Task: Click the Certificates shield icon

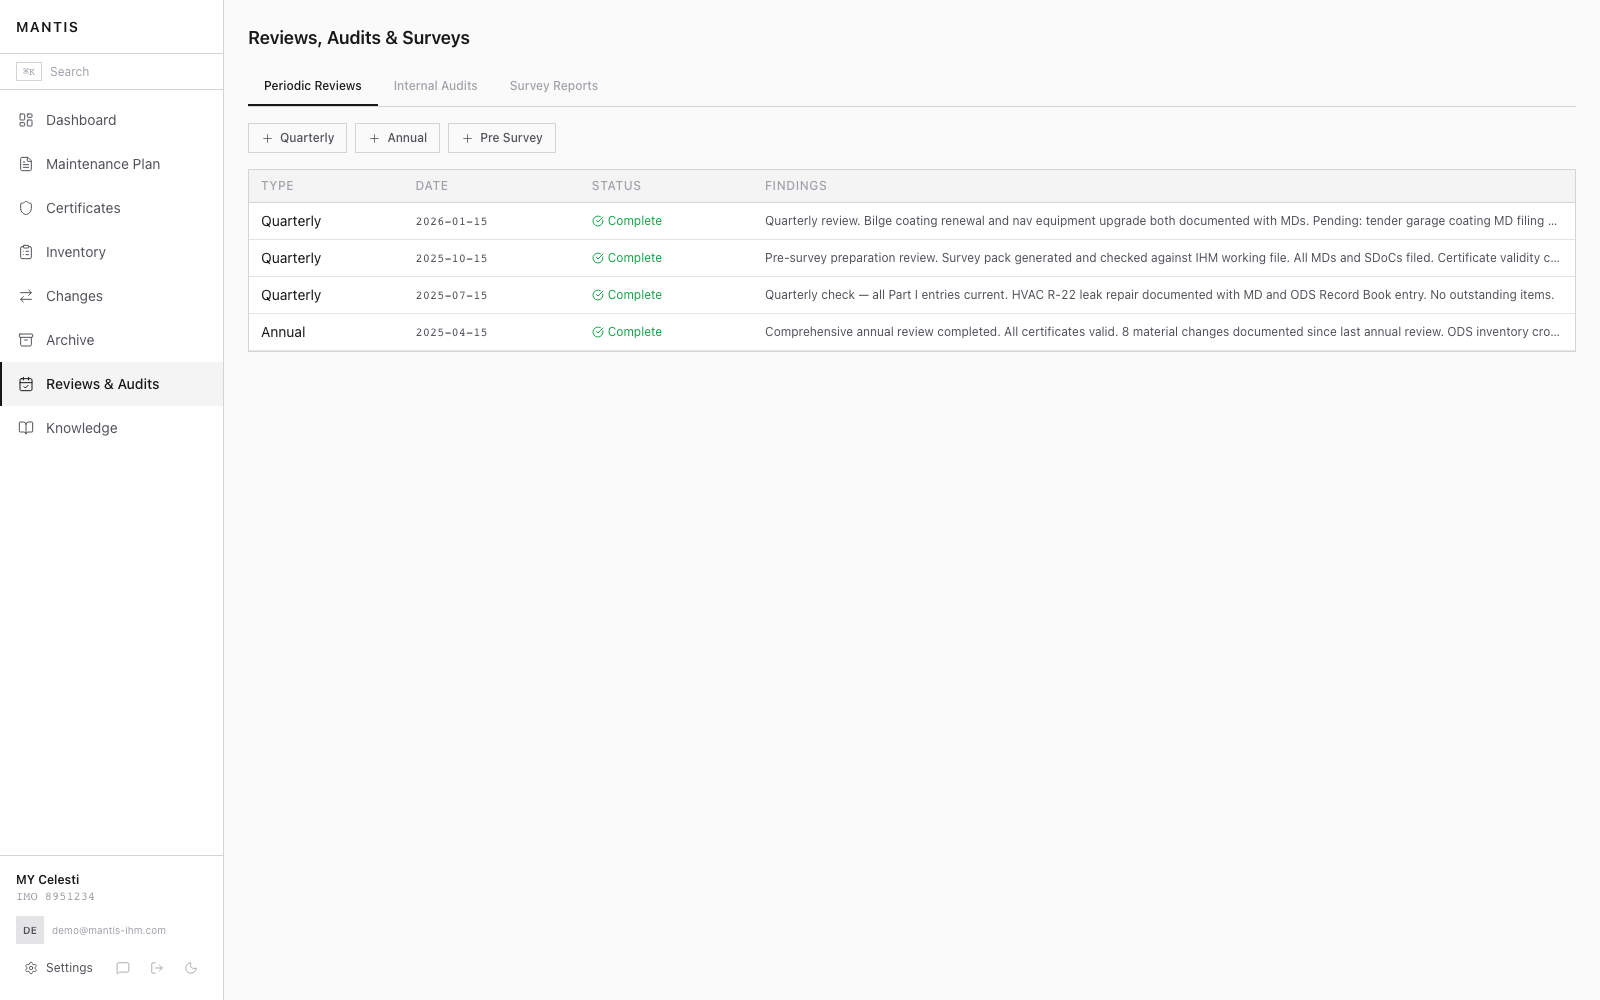Action: pos(26,208)
